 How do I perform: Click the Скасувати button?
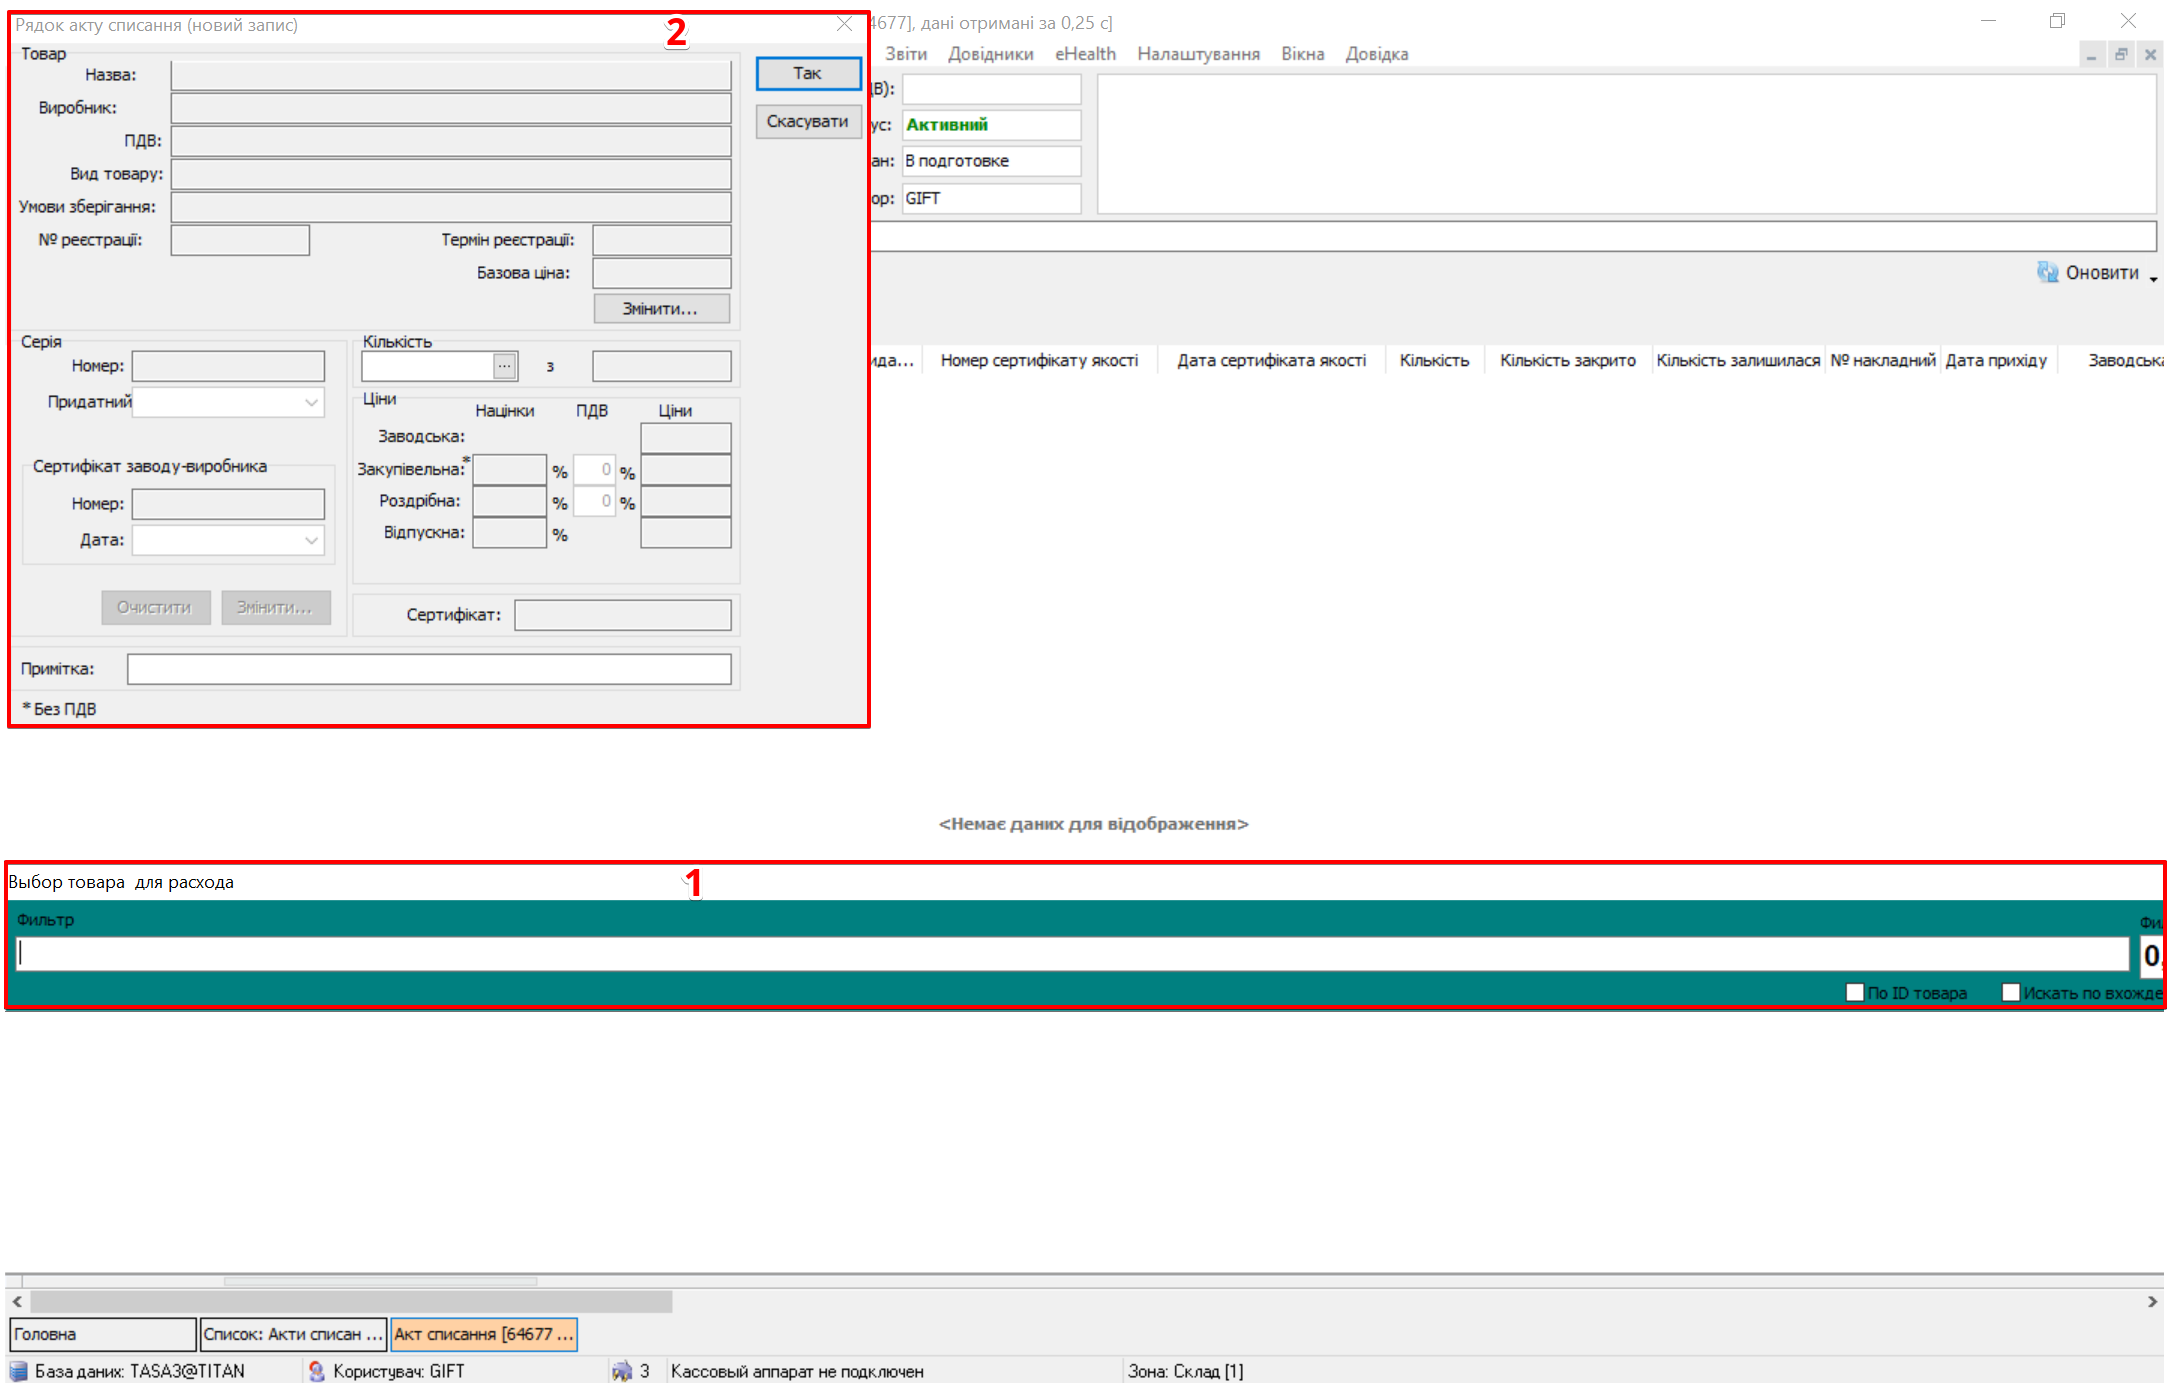pyautogui.click(x=807, y=121)
